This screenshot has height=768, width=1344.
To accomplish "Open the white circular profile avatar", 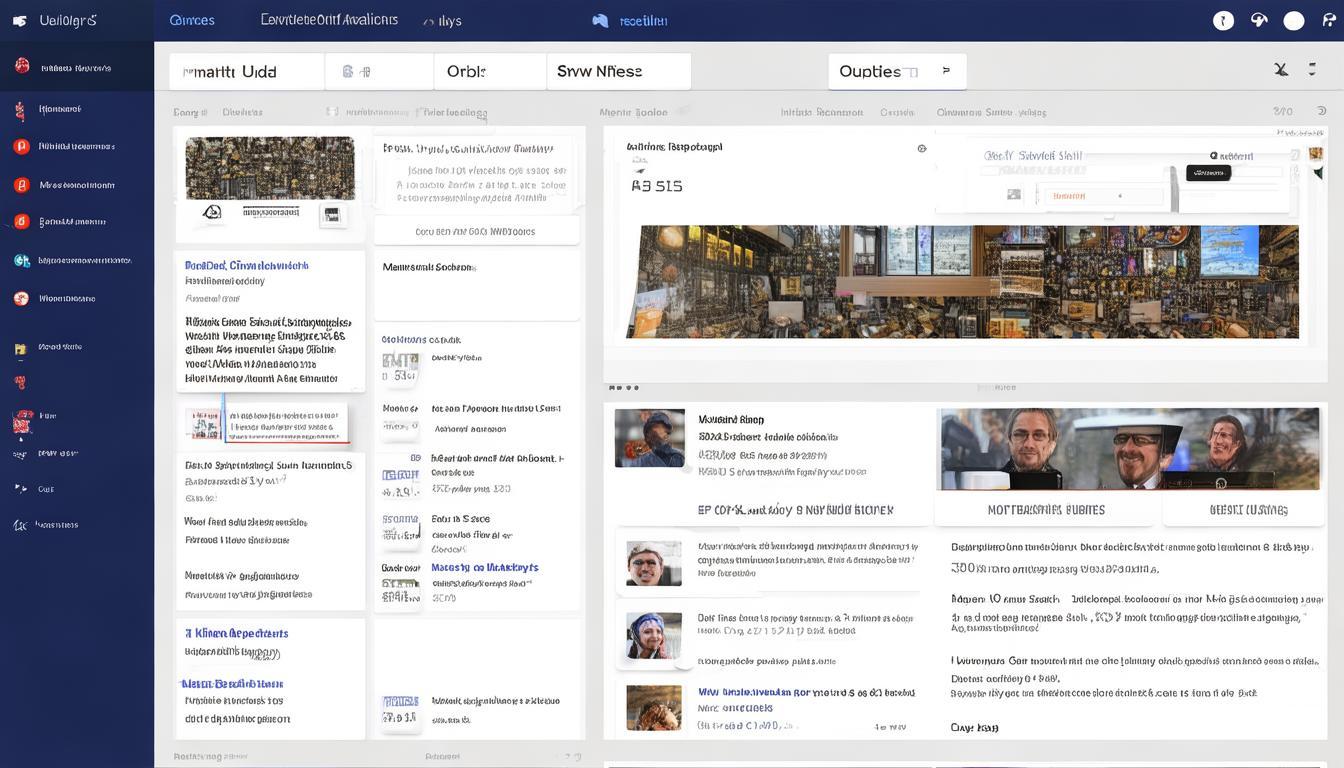I will point(1293,21).
